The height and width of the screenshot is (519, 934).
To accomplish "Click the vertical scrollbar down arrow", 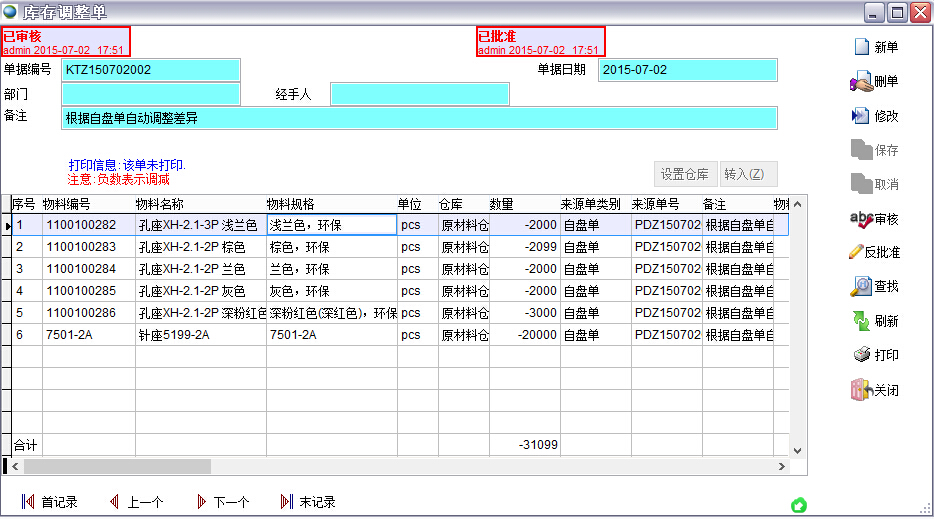I will pyautogui.click(x=797, y=451).
